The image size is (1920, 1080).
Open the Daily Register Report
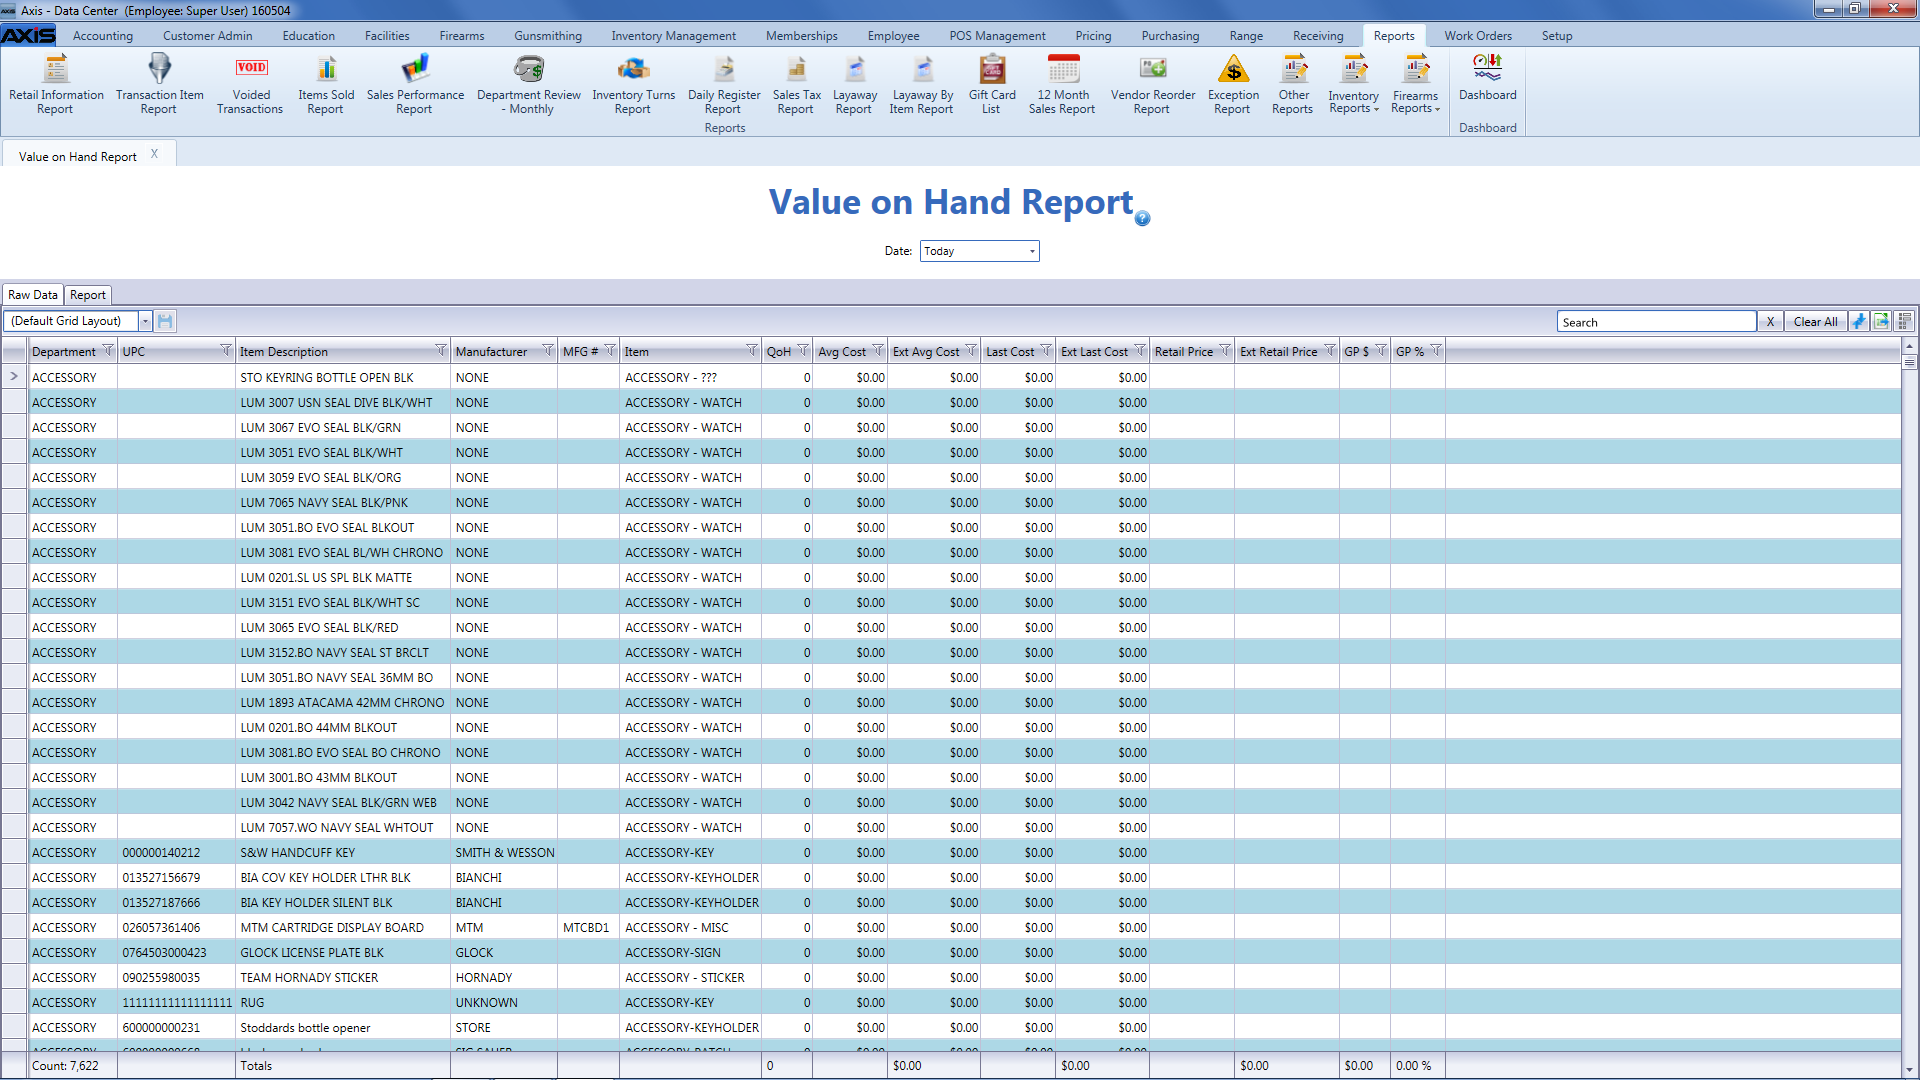click(724, 85)
